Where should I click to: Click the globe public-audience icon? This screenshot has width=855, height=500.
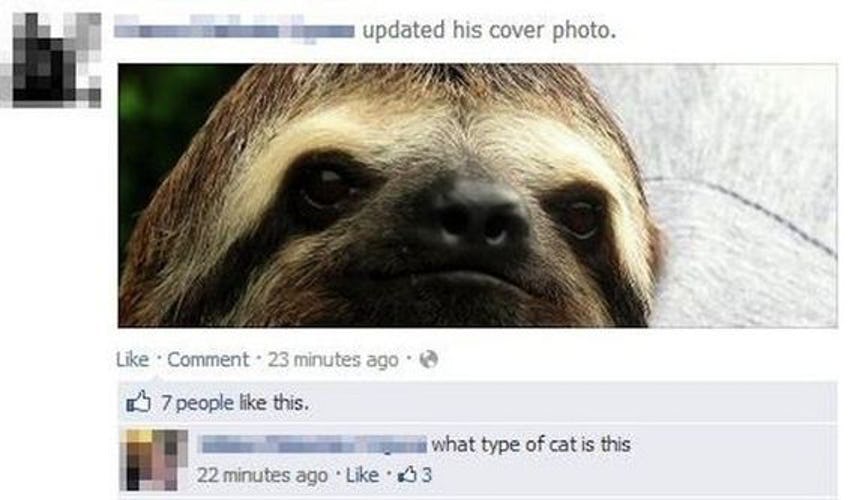pyautogui.click(x=429, y=359)
